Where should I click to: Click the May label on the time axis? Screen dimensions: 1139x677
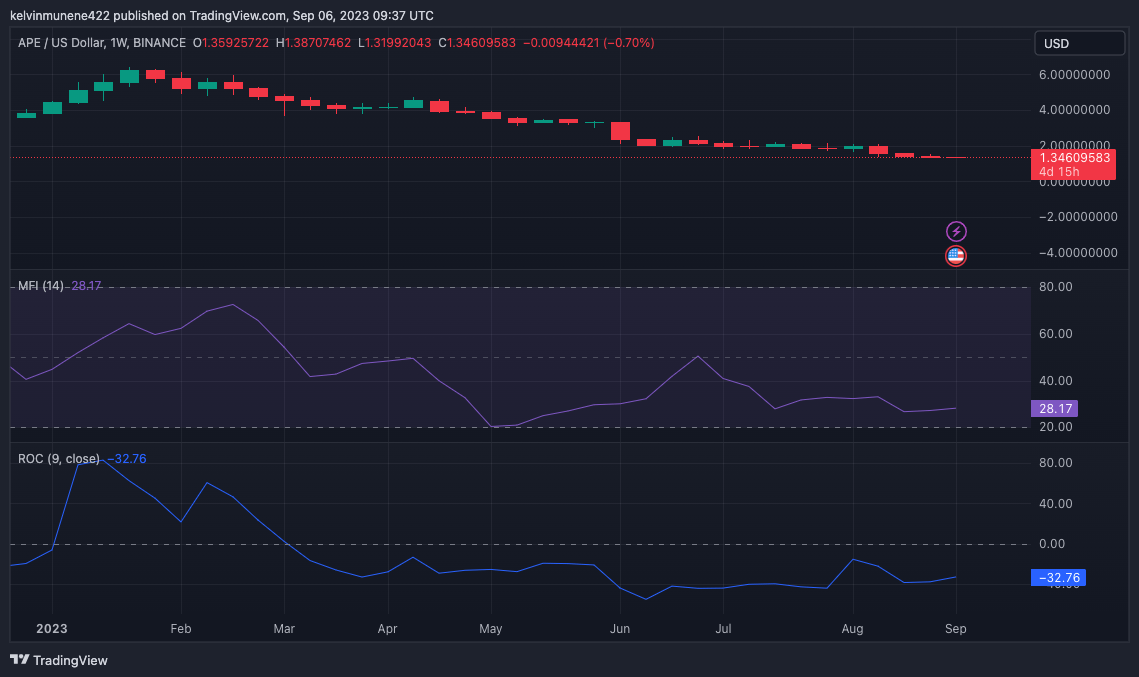pyautogui.click(x=490, y=628)
